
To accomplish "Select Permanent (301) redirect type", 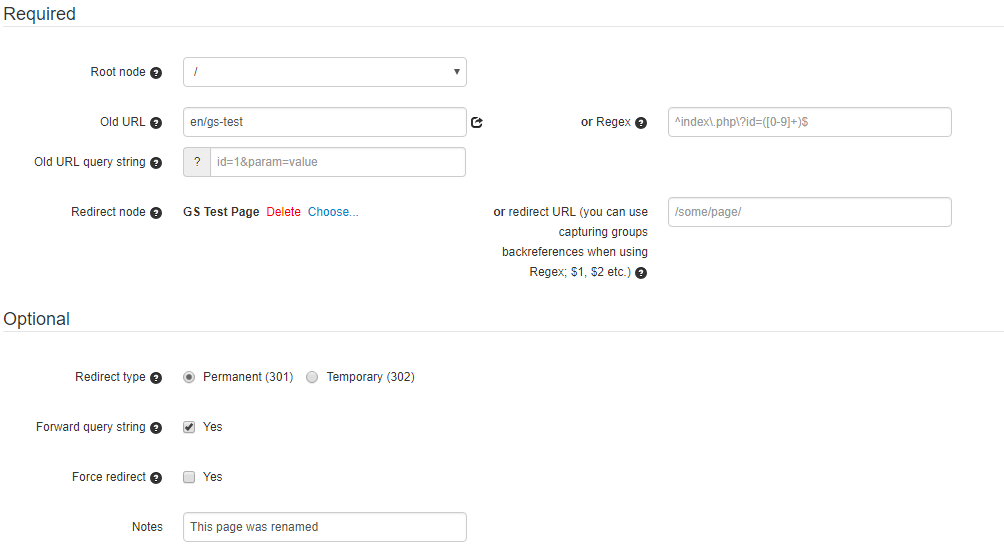I will coord(189,377).
